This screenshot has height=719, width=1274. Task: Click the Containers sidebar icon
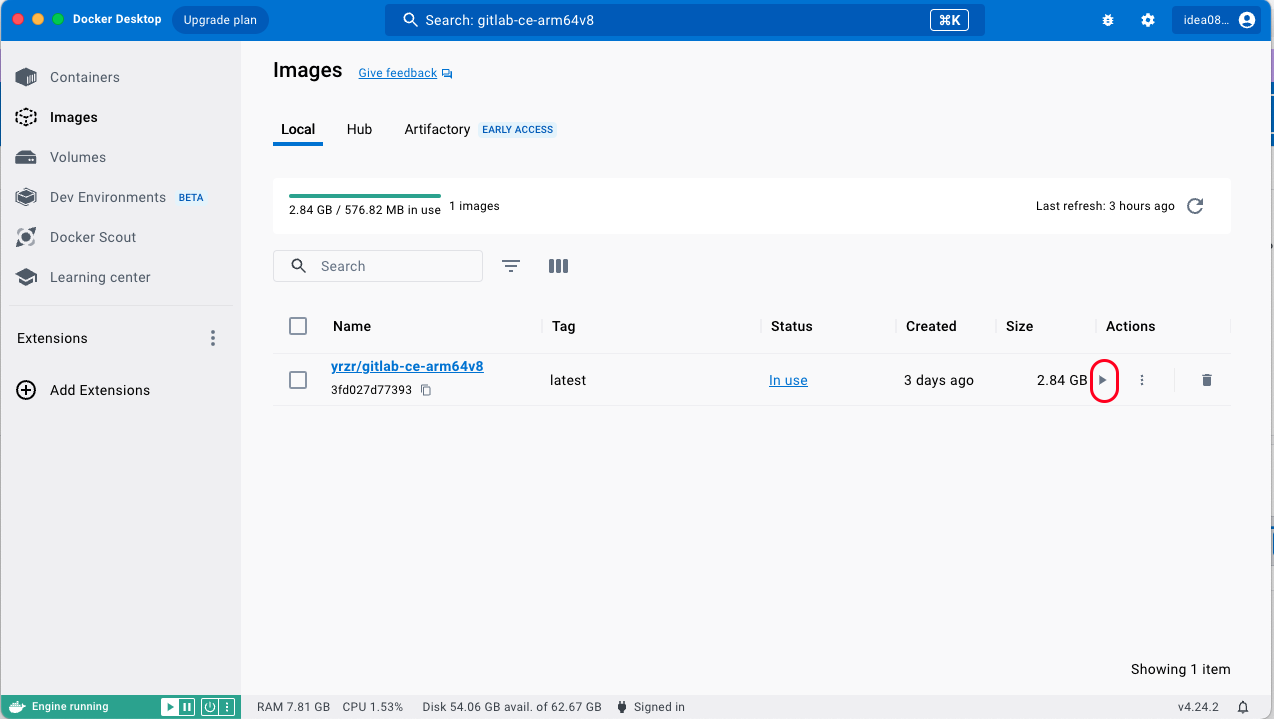coord(26,77)
